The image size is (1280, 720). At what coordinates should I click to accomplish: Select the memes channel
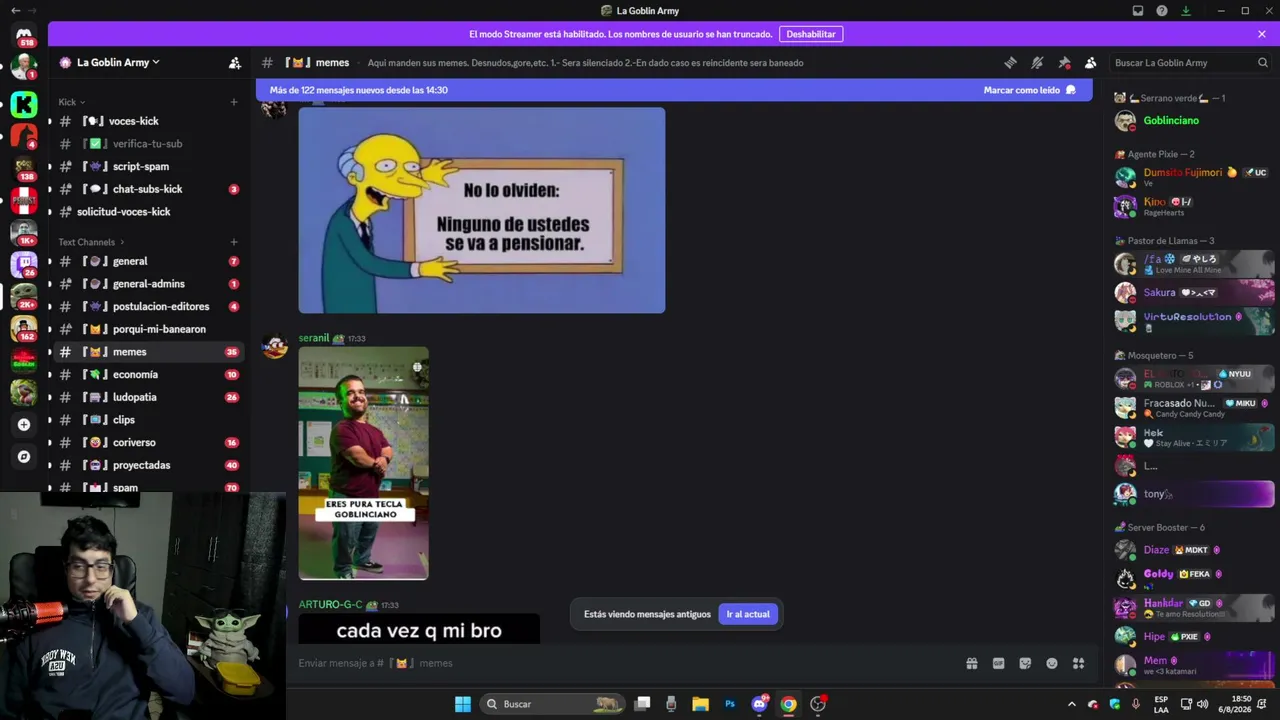click(148, 352)
